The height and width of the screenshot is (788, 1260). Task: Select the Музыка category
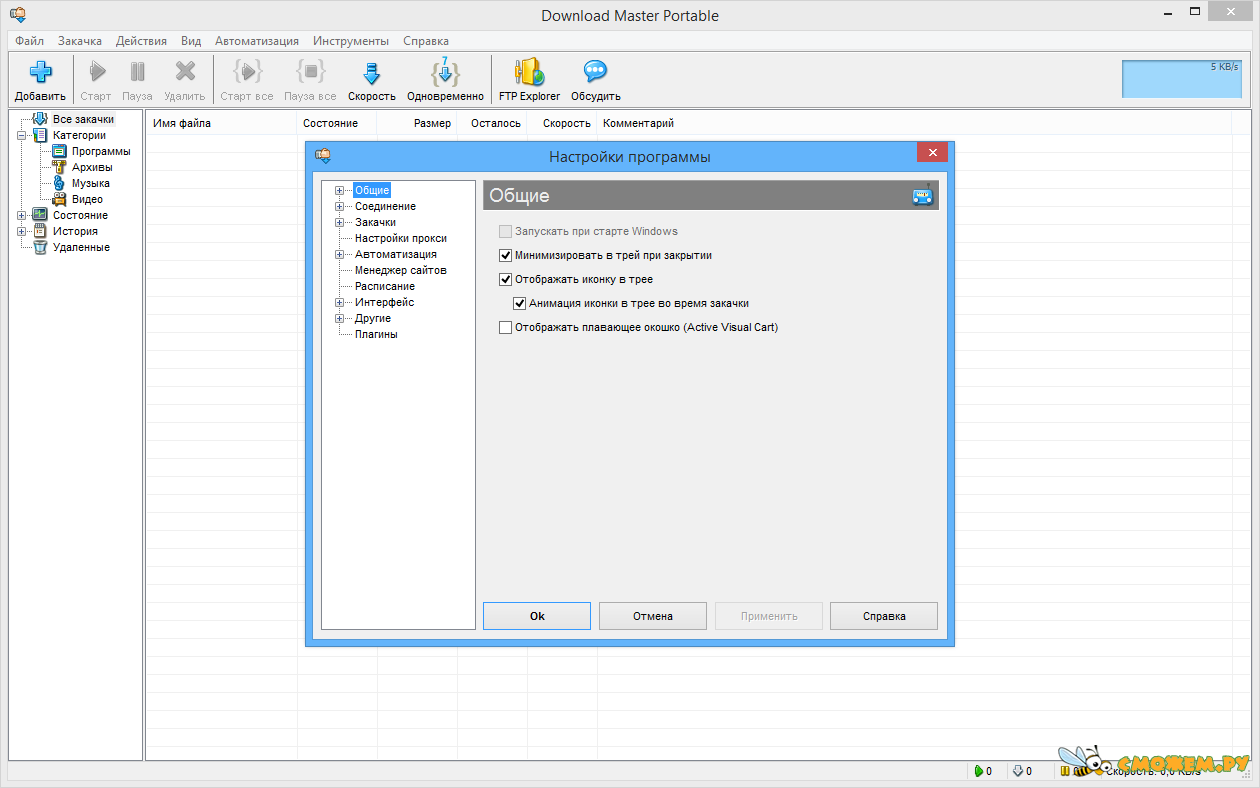90,184
